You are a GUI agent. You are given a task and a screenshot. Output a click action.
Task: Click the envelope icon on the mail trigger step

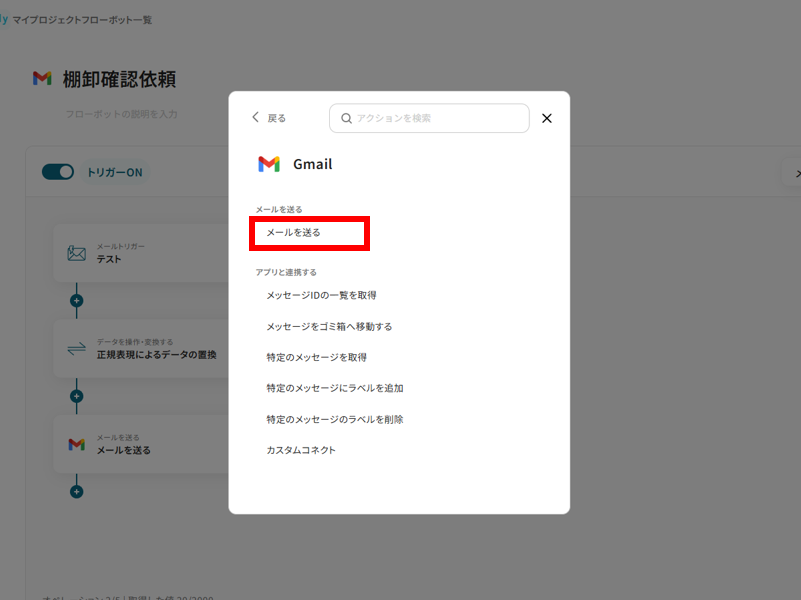click(77, 253)
